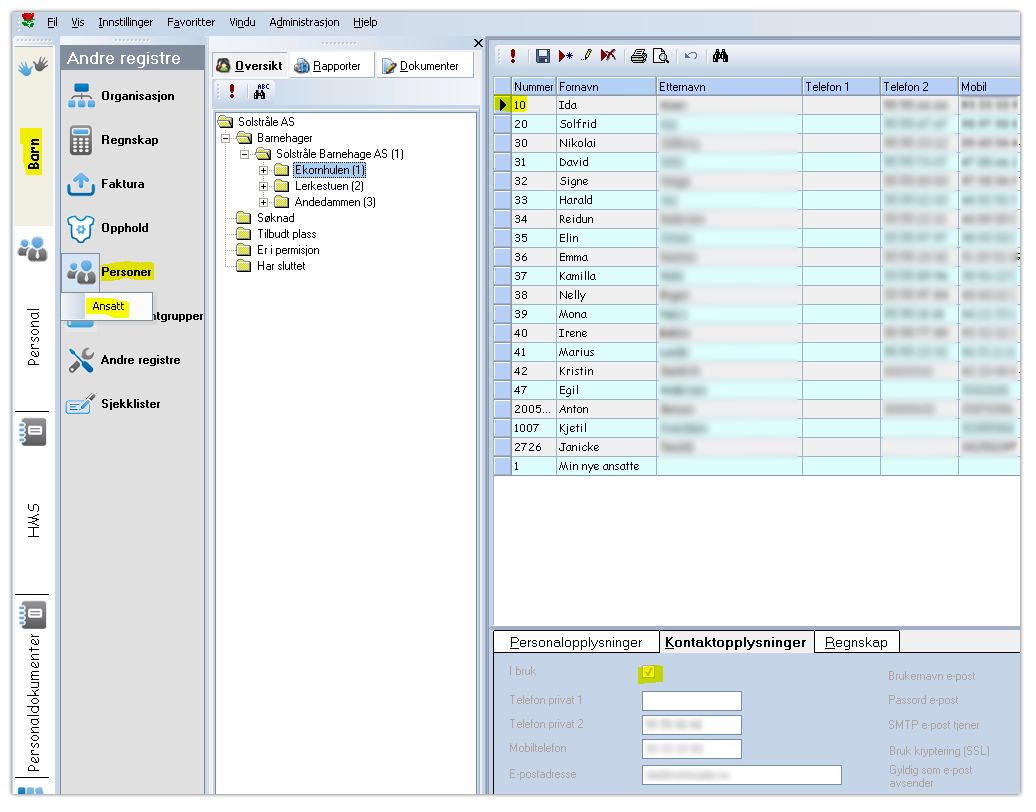The image size is (1036, 812).
Task: Click the Fornavn cell reading Min nye ansatte
Action: click(606, 466)
